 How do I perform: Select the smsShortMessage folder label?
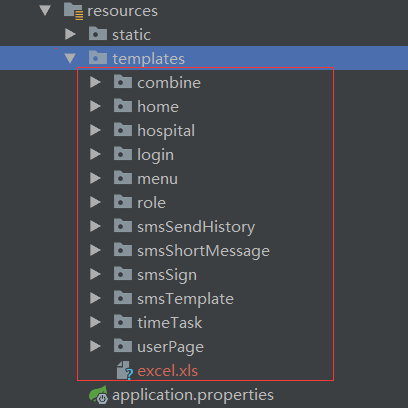coord(204,251)
